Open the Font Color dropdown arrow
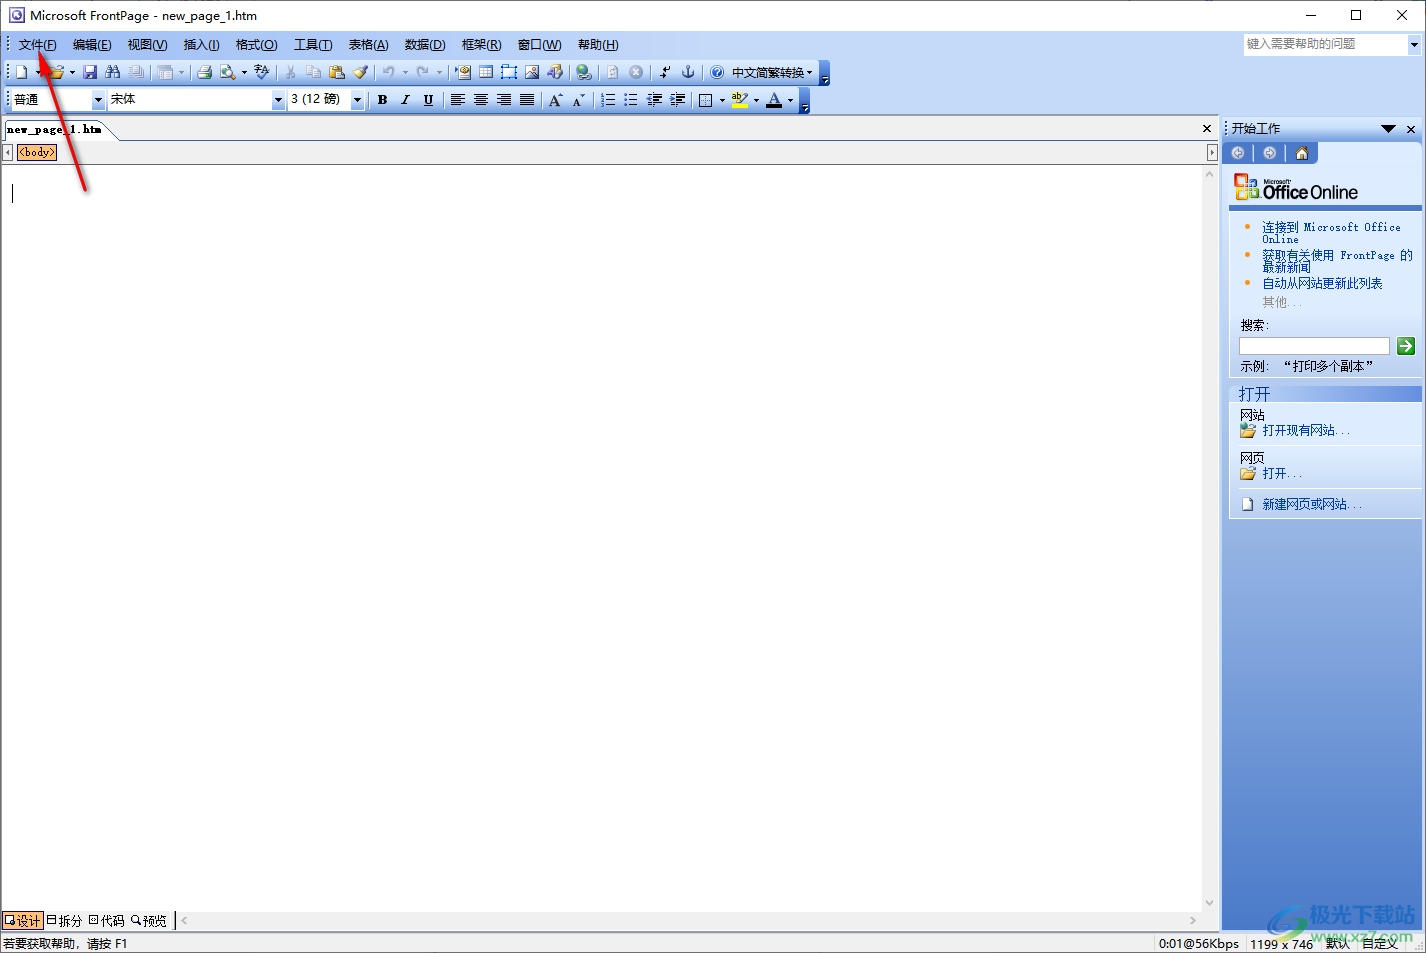 click(790, 100)
